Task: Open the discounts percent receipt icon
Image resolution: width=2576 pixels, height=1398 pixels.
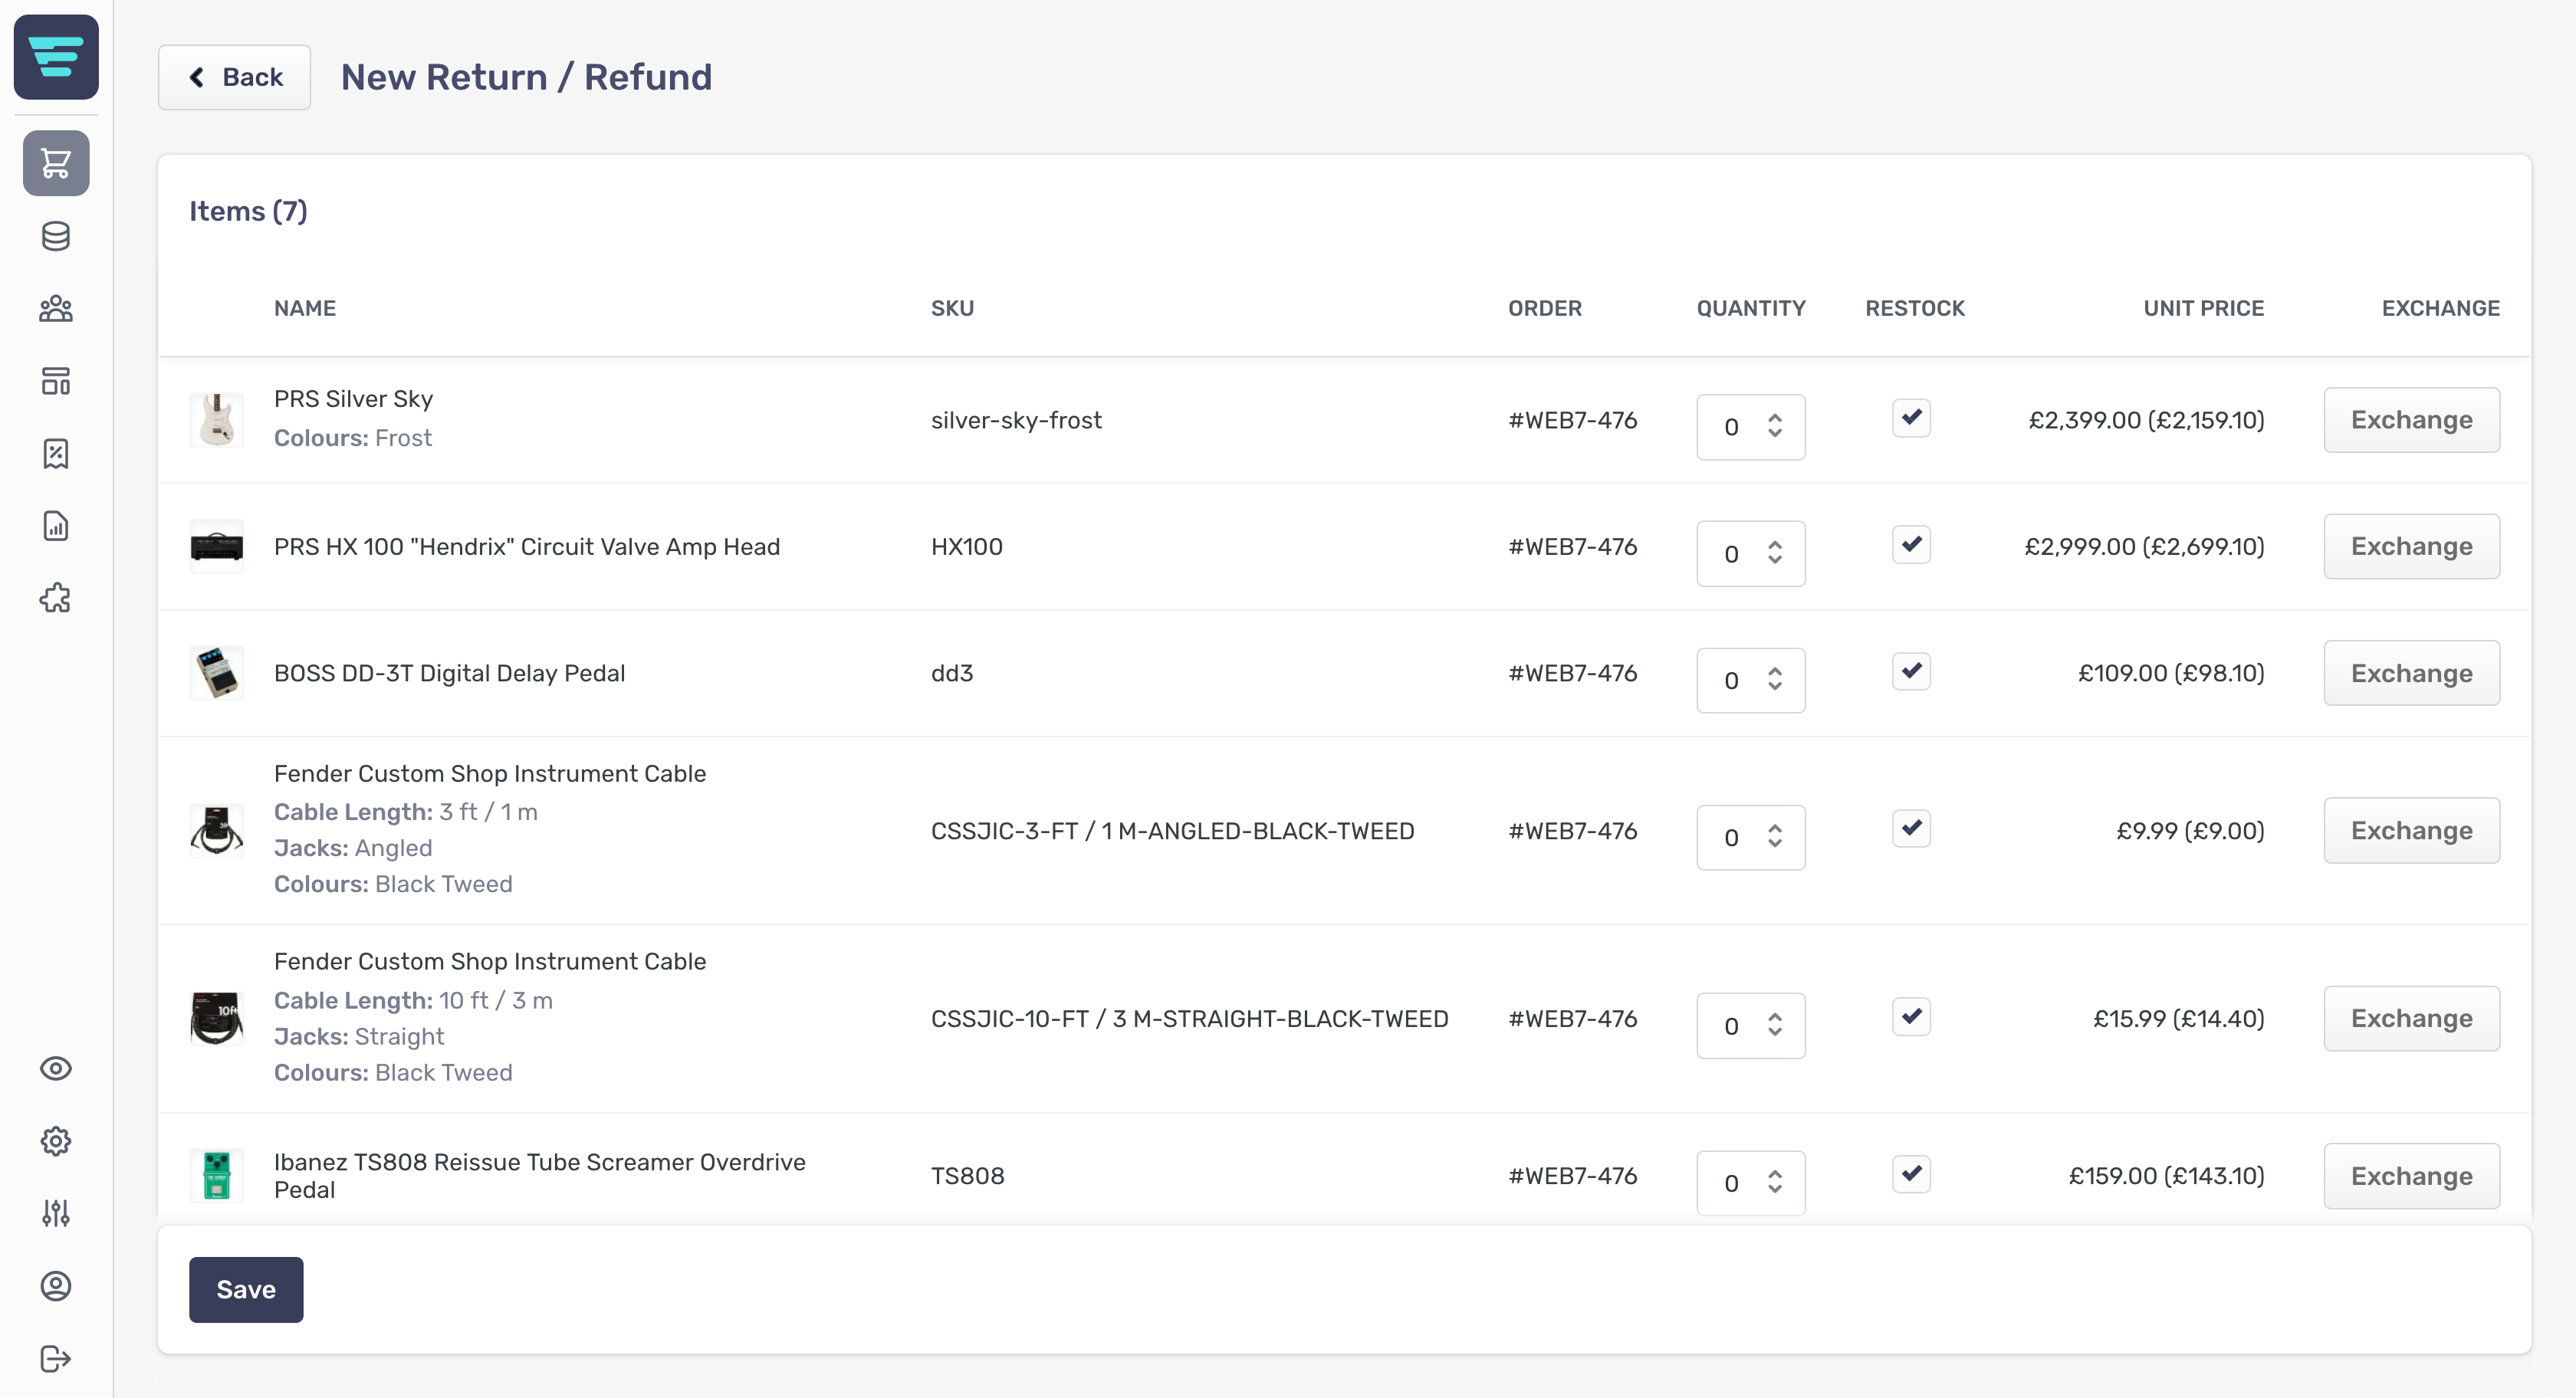Action: tap(56, 454)
